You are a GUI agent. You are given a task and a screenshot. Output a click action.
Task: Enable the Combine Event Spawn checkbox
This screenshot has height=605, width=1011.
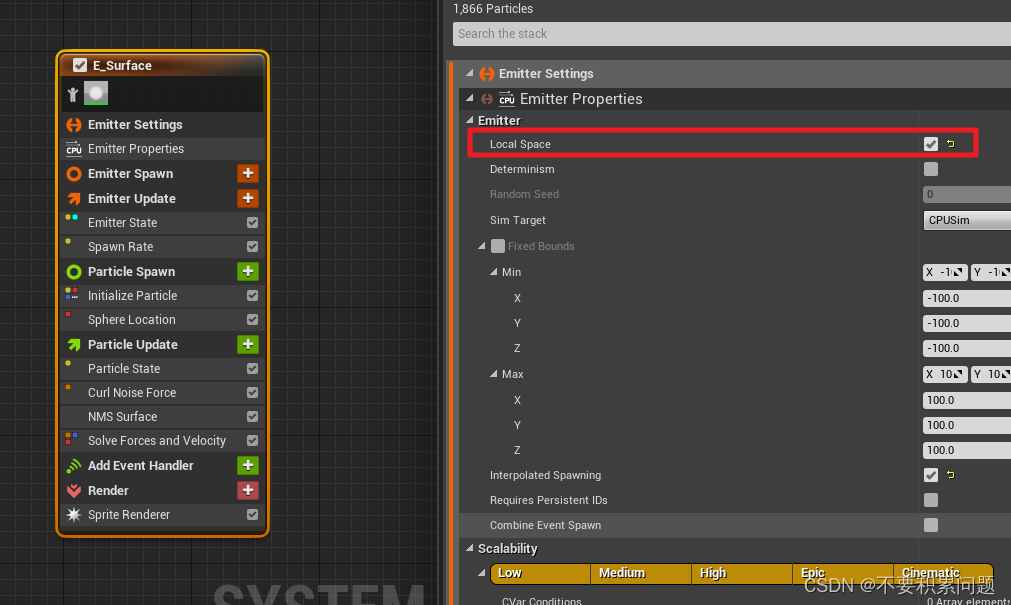[930, 525]
